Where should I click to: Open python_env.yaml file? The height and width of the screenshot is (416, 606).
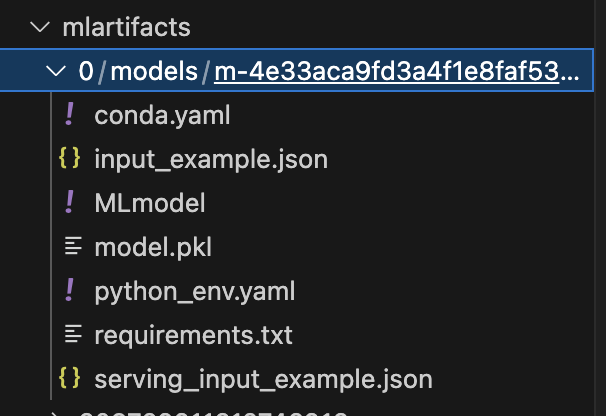(194, 291)
